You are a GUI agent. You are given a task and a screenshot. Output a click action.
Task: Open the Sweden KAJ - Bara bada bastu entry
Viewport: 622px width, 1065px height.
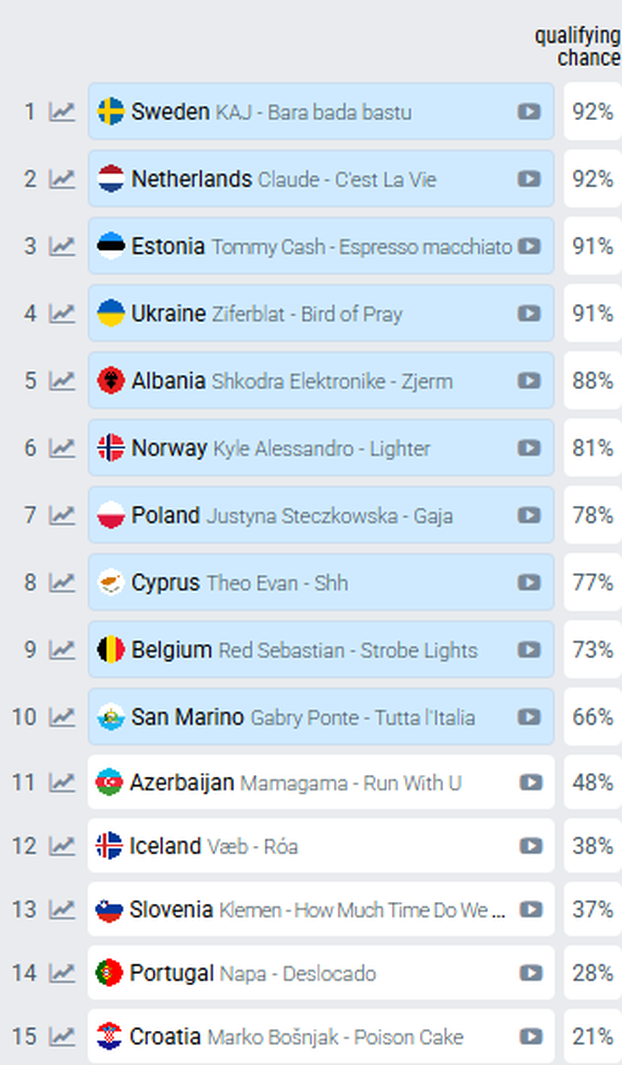click(321, 111)
